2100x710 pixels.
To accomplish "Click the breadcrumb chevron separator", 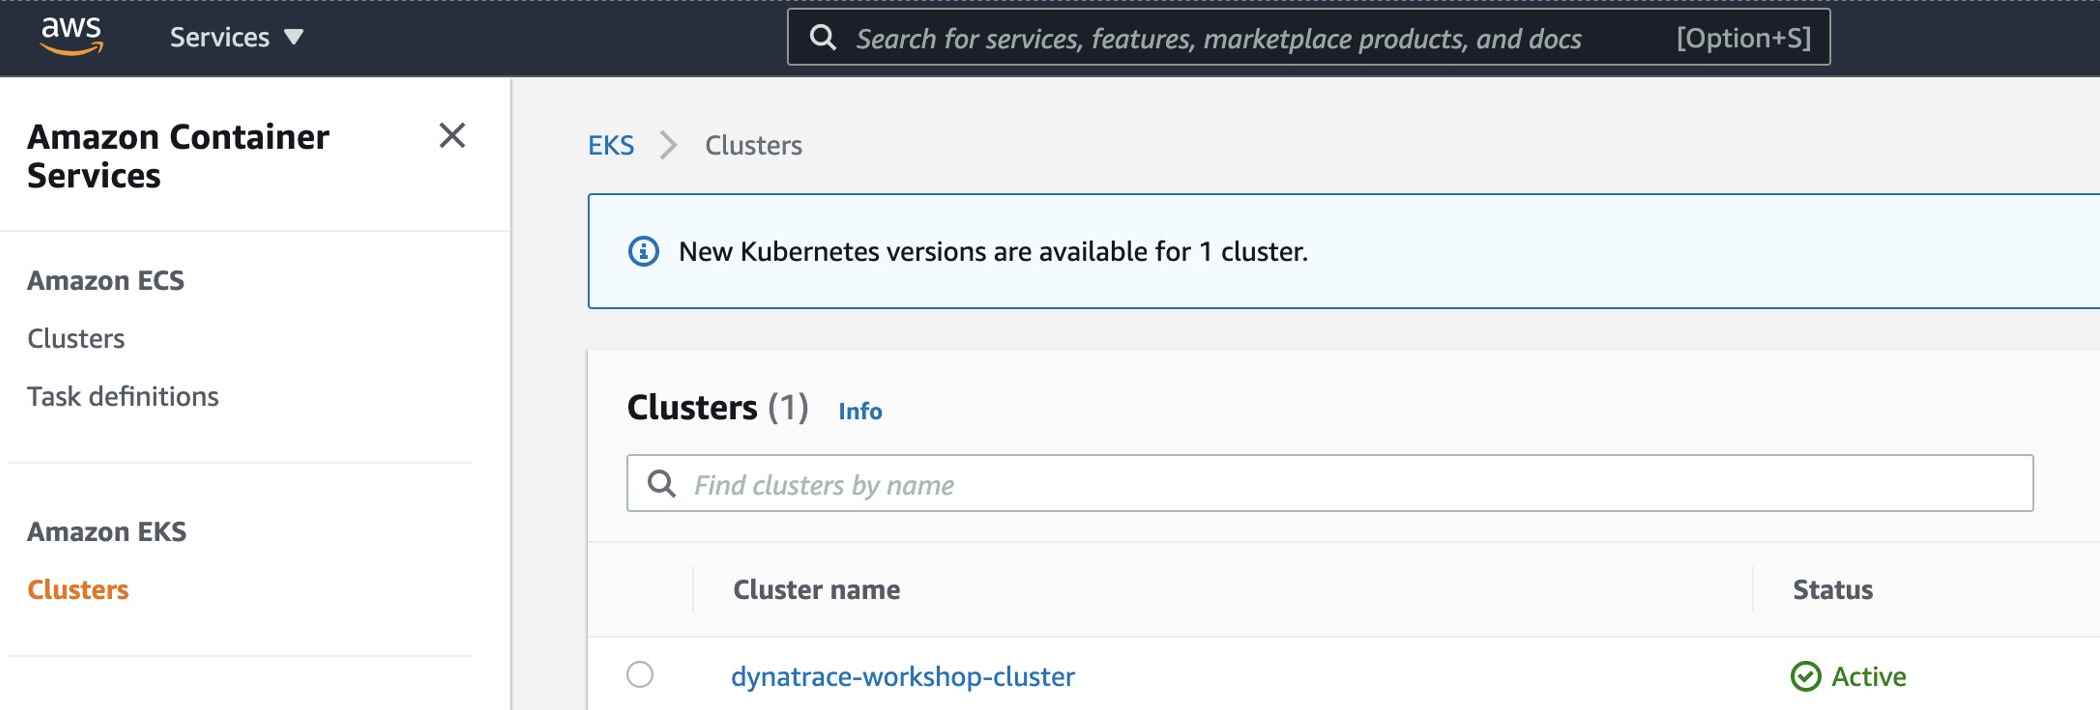I will tap(669, 145).
